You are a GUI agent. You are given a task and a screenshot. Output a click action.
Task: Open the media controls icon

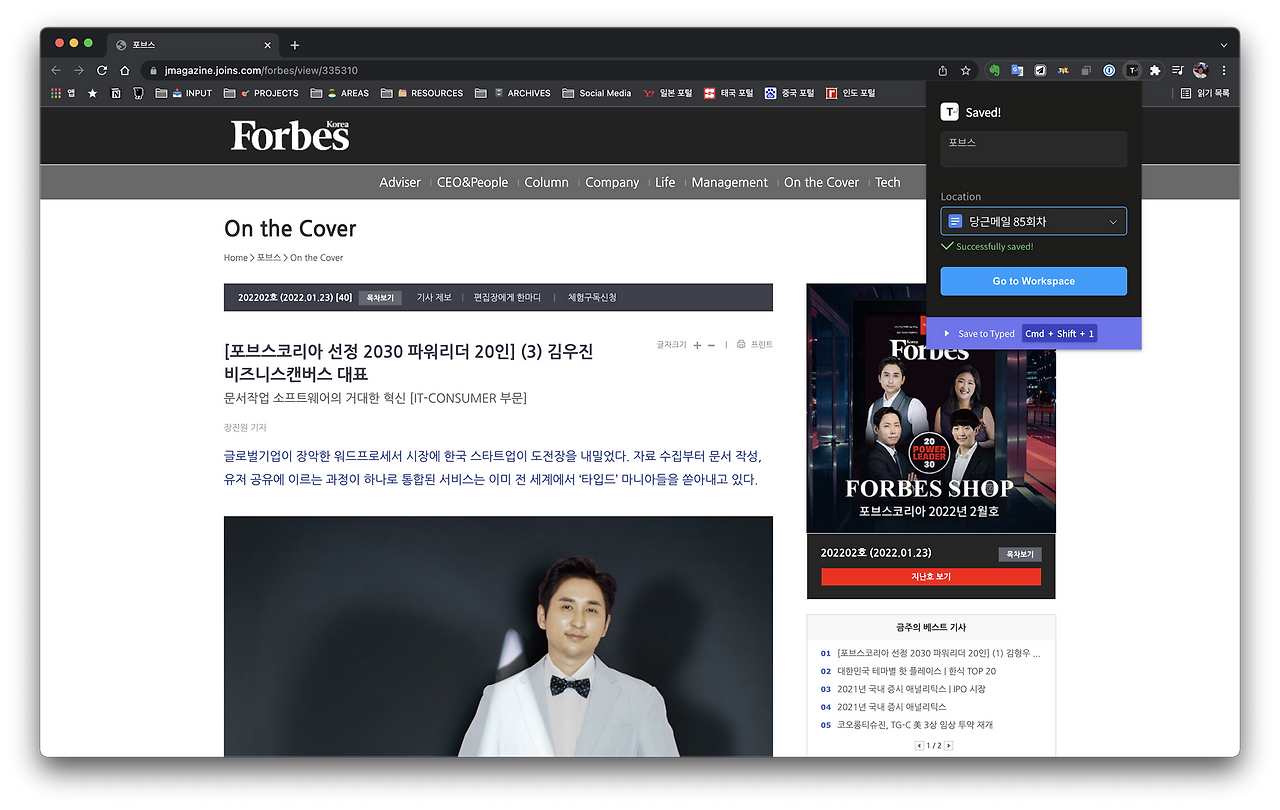(x=1178, y=71)
